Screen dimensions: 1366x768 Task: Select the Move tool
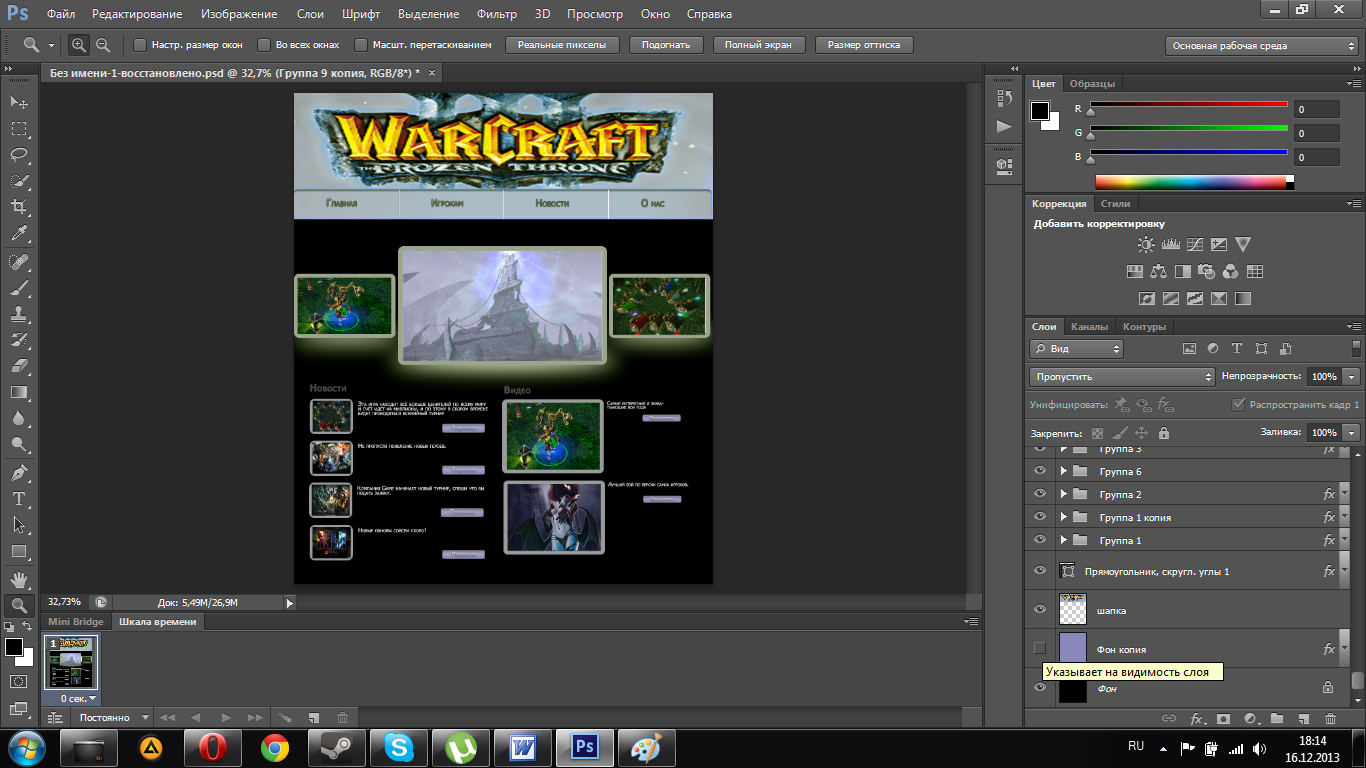19,102
